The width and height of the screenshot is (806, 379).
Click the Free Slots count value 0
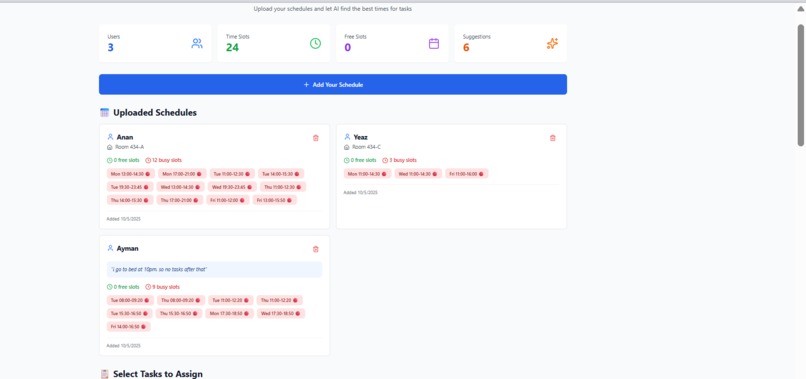(347, 47)
